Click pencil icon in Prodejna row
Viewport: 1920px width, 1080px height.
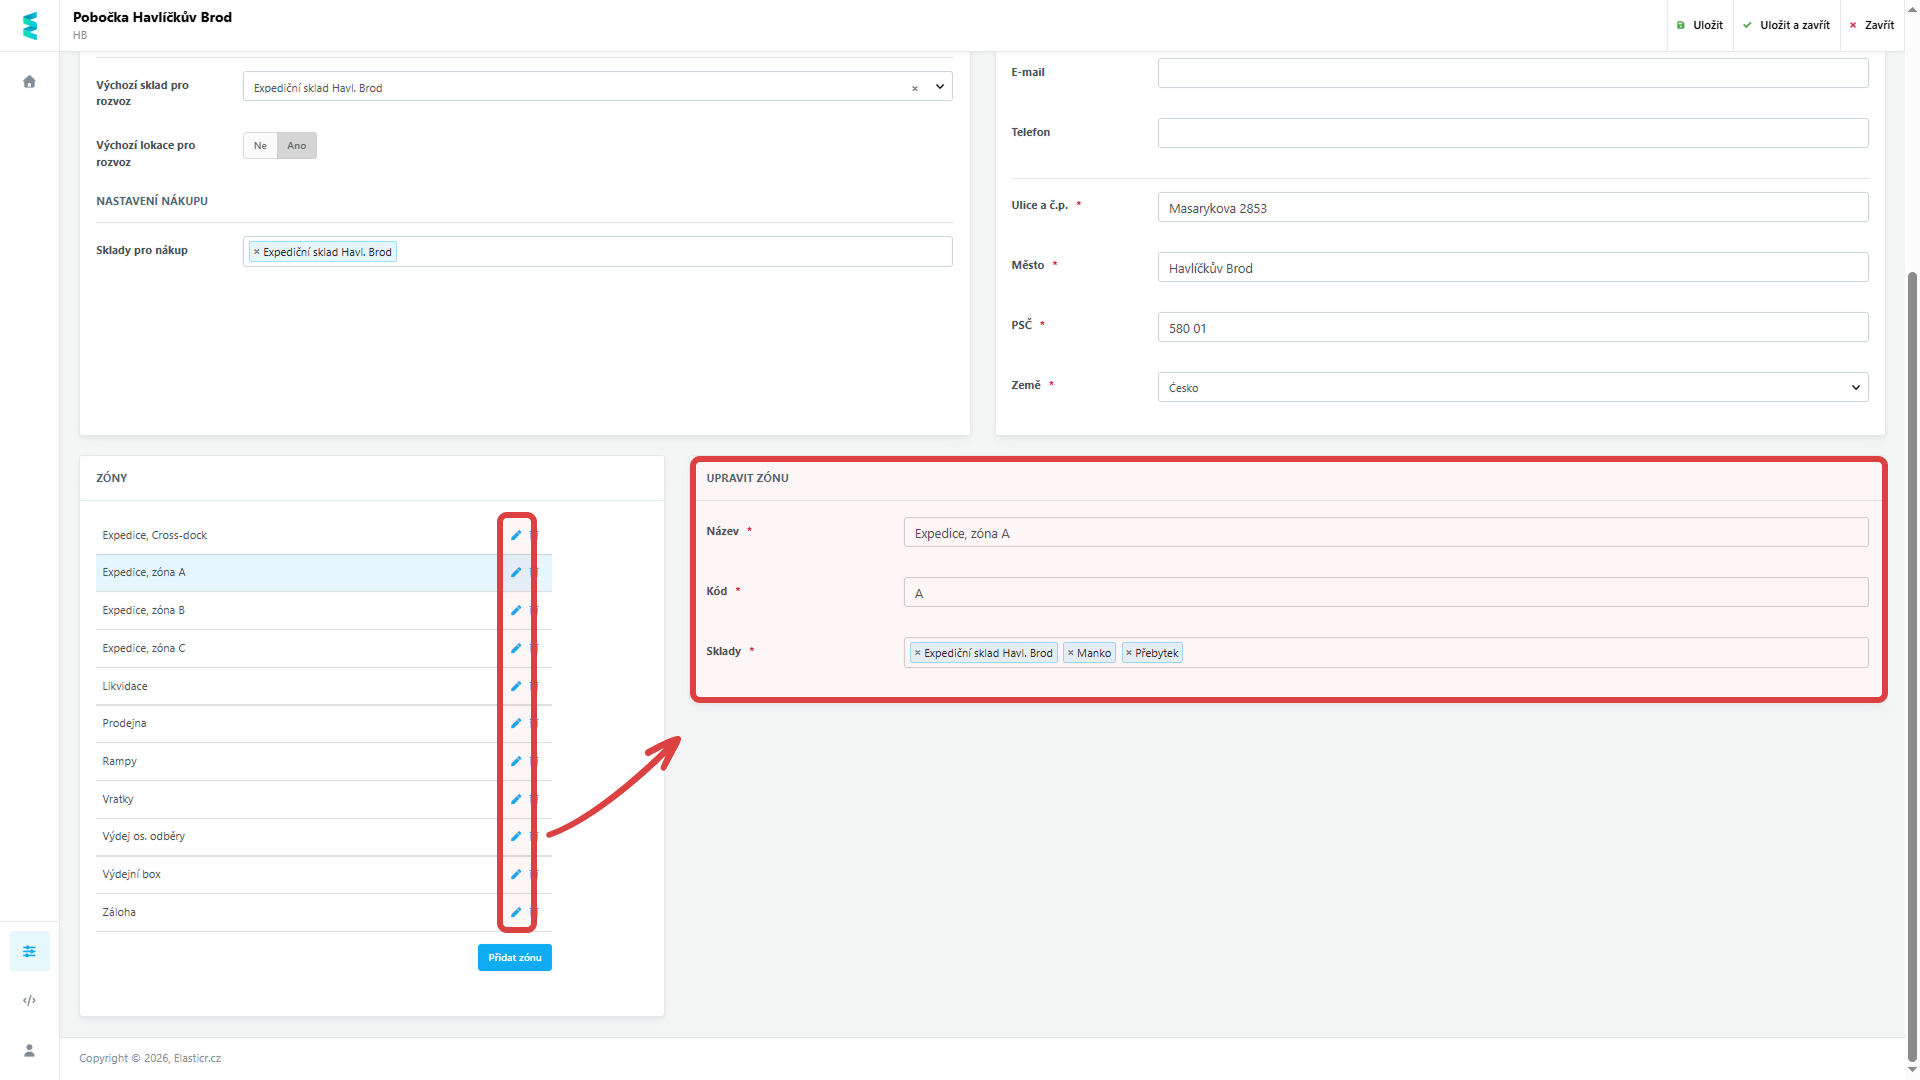click(516, 723)
